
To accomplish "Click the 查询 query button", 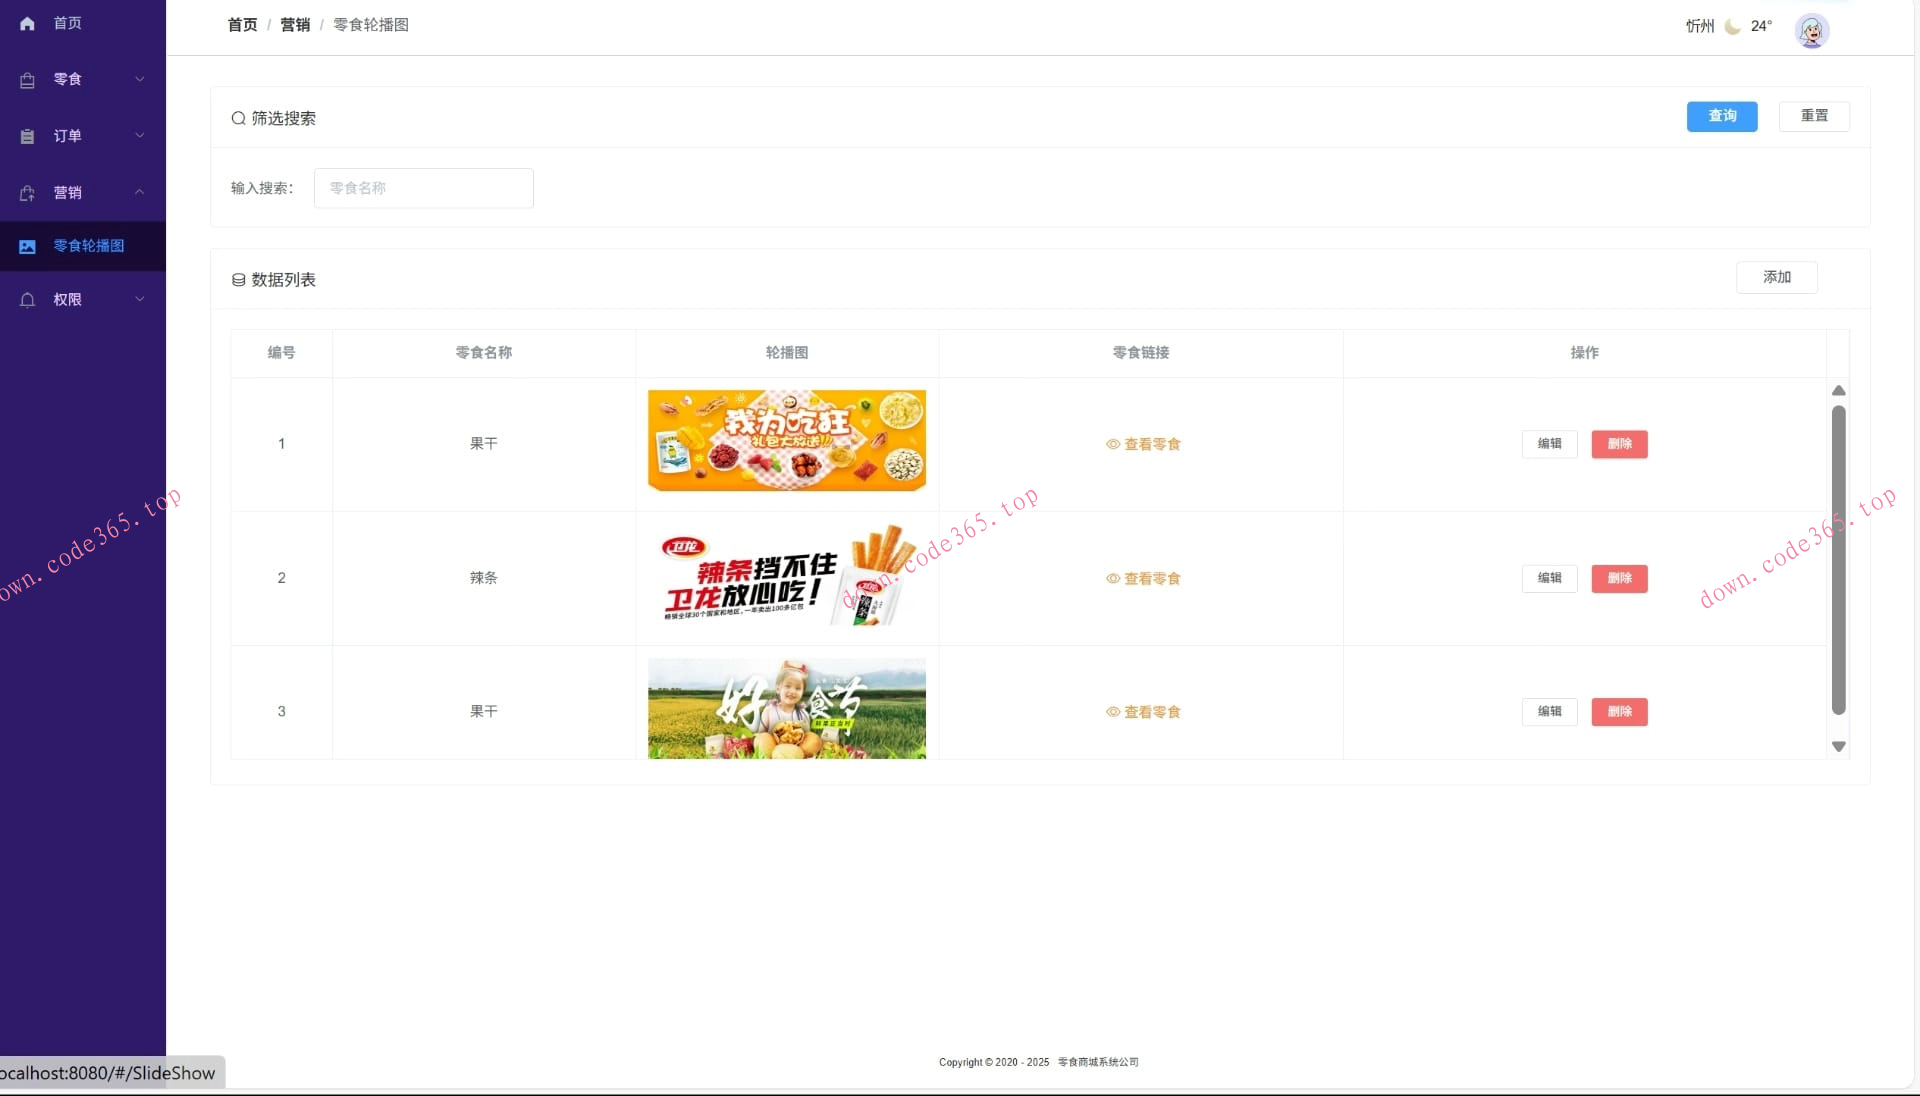I will tap(1721, 116).
